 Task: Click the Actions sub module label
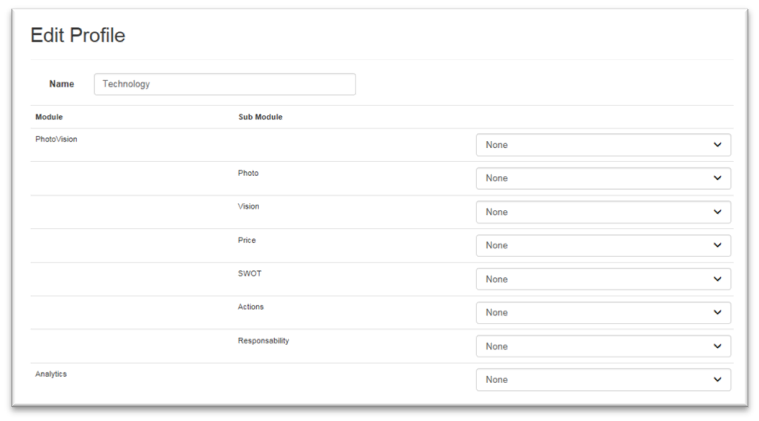pos(251,306)
